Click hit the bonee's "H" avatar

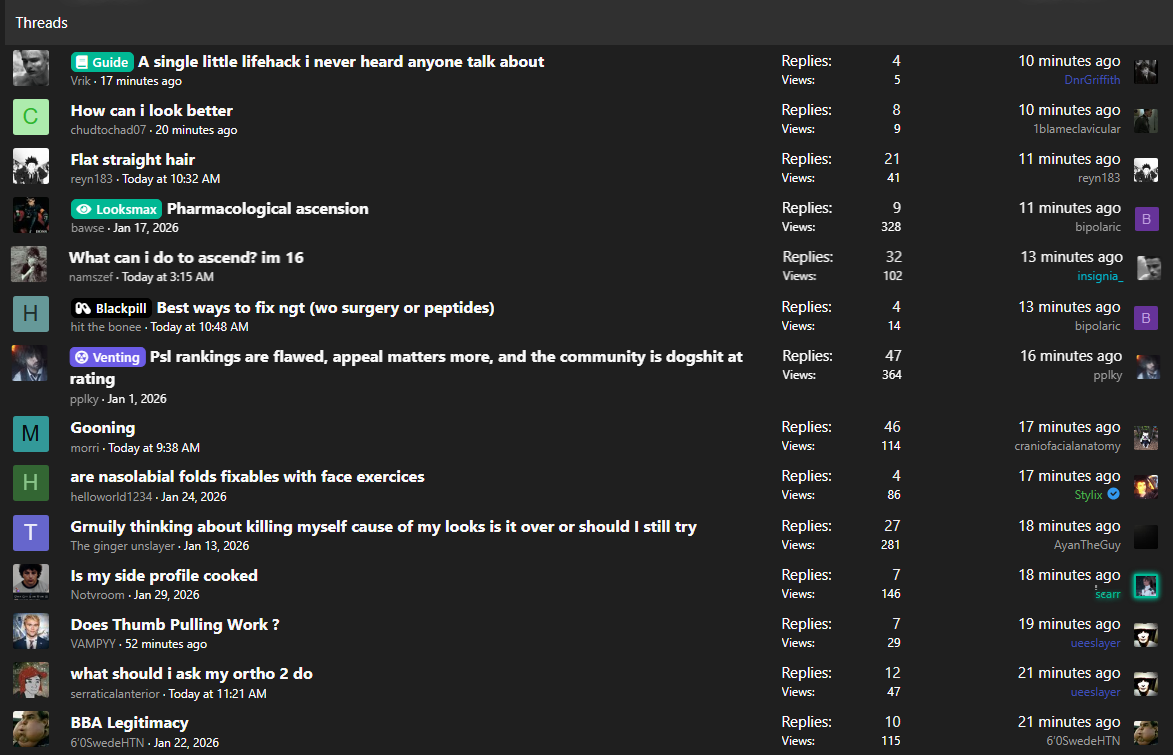tap(31, 314)
